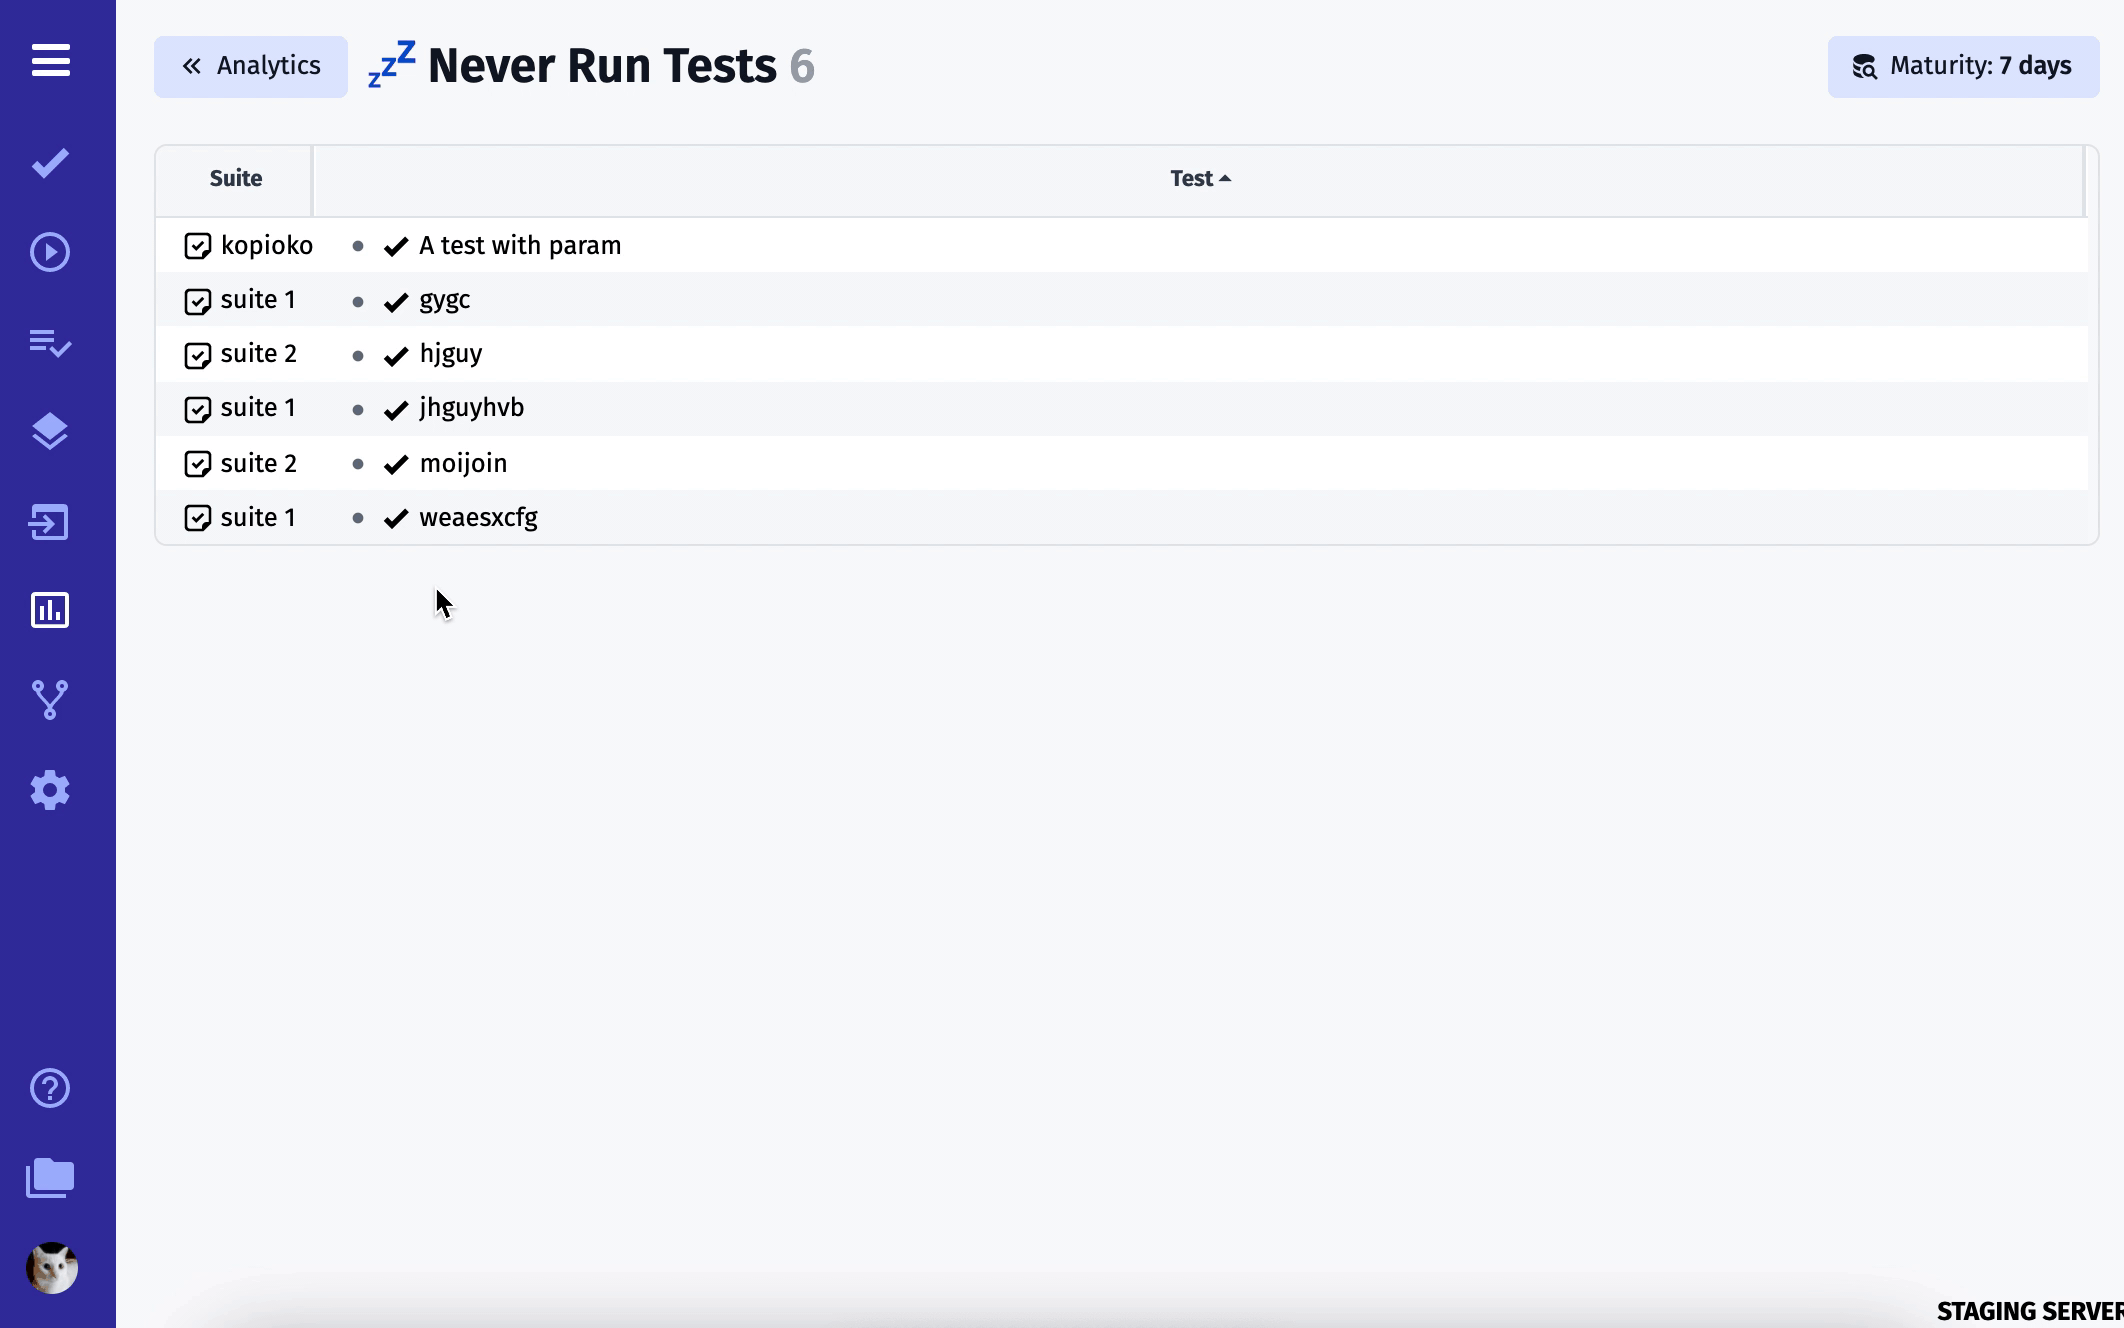Open the Settings gear icon
Image resolution: width=2124 pixels, height=1328 pixels.
pos(50,790)
